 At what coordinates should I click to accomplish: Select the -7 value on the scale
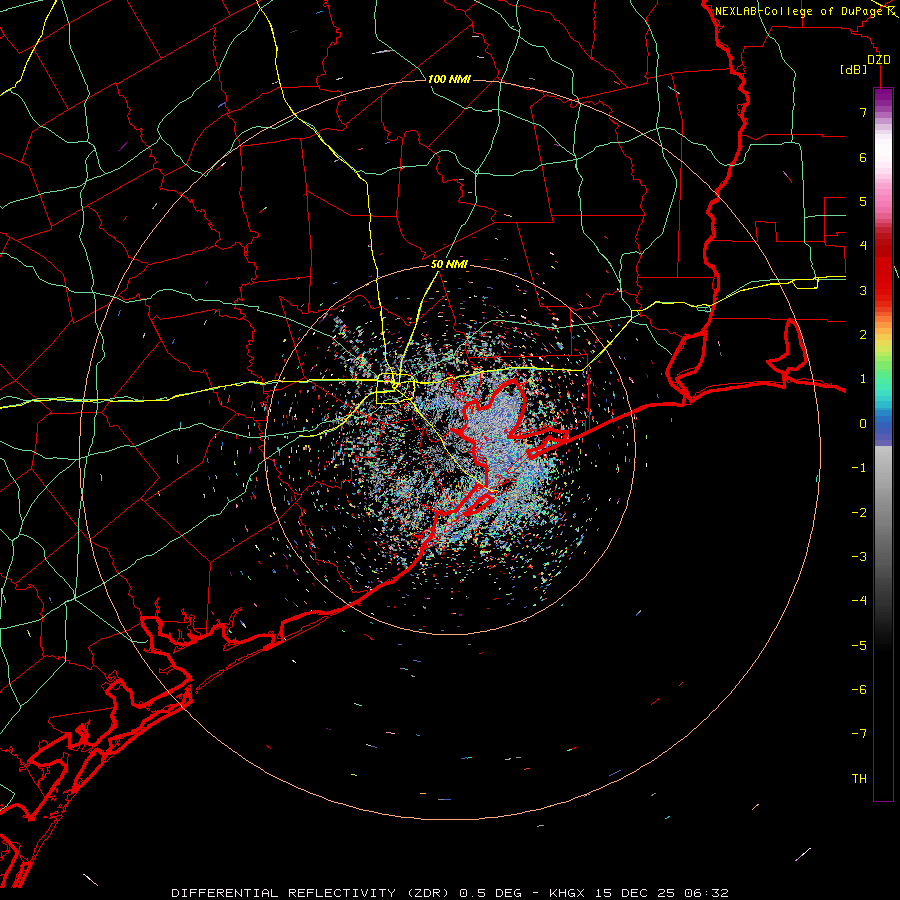(859, 734)
